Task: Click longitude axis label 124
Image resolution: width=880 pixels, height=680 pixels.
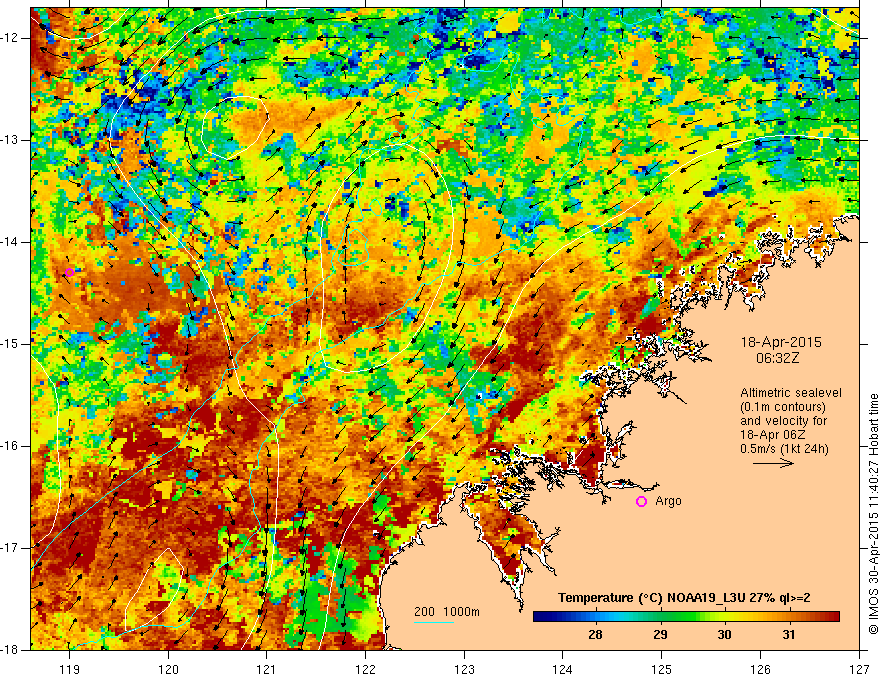Action: 563,669
